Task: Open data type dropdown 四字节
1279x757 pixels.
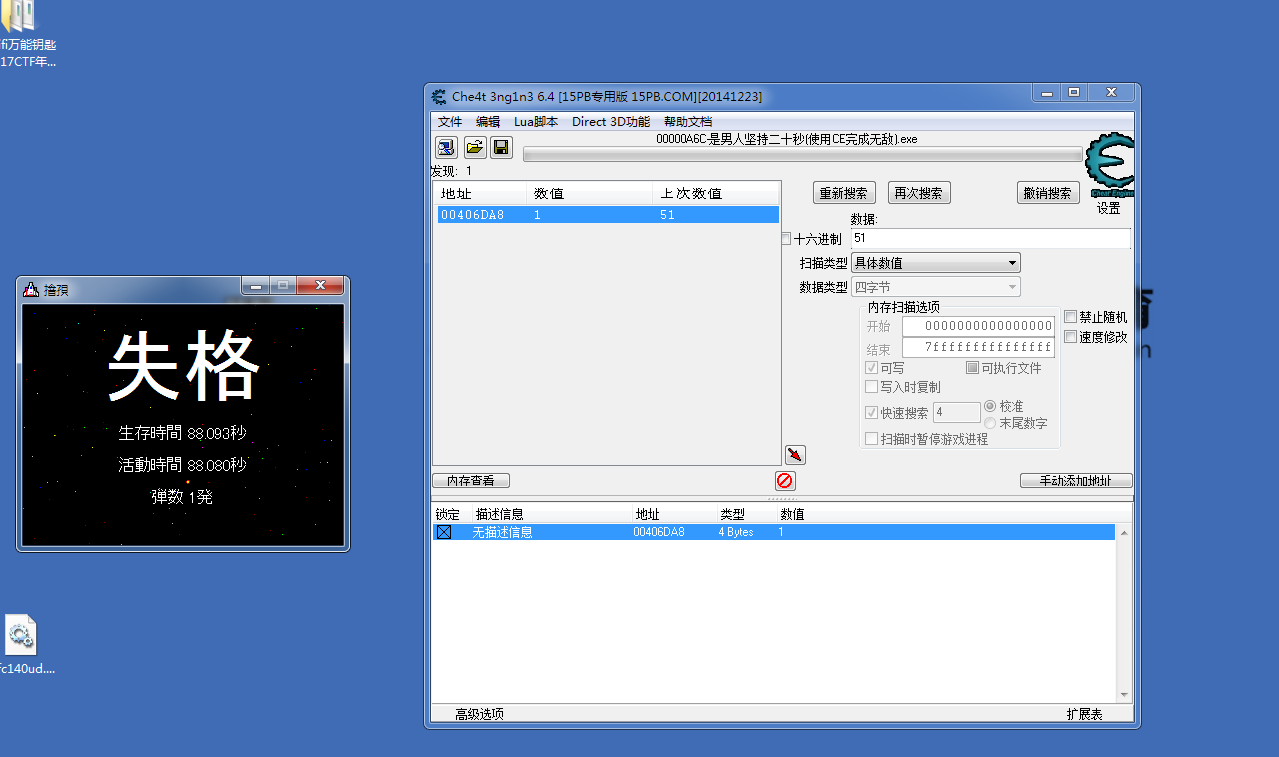Action: [935, 287]
